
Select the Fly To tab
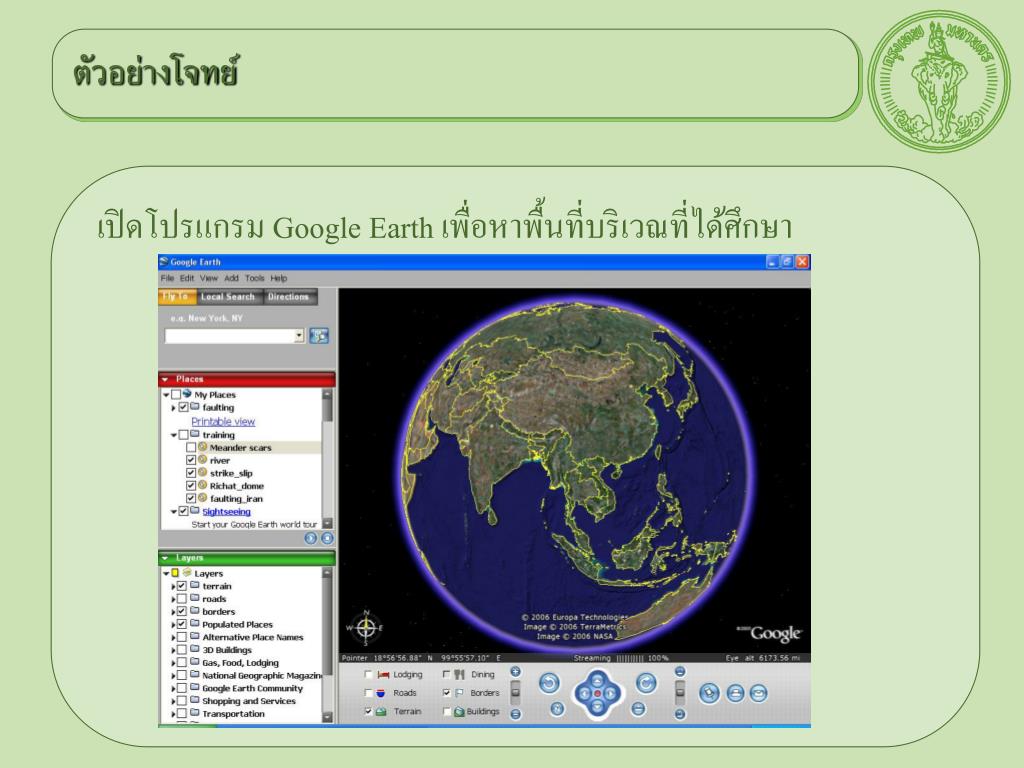176,296
